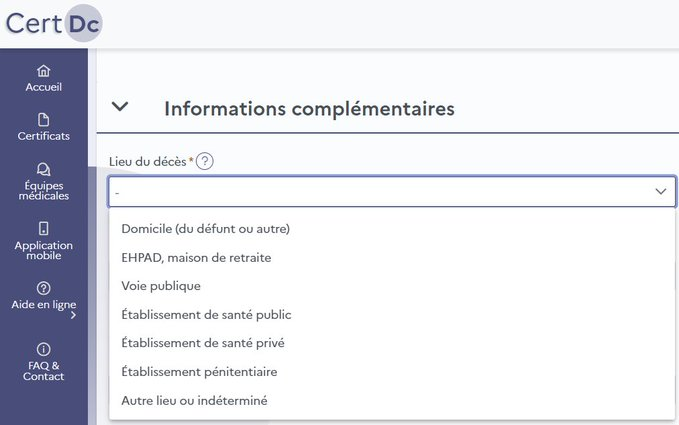
Task: Click the CertDc logo
Action: (x=53, y=23)
